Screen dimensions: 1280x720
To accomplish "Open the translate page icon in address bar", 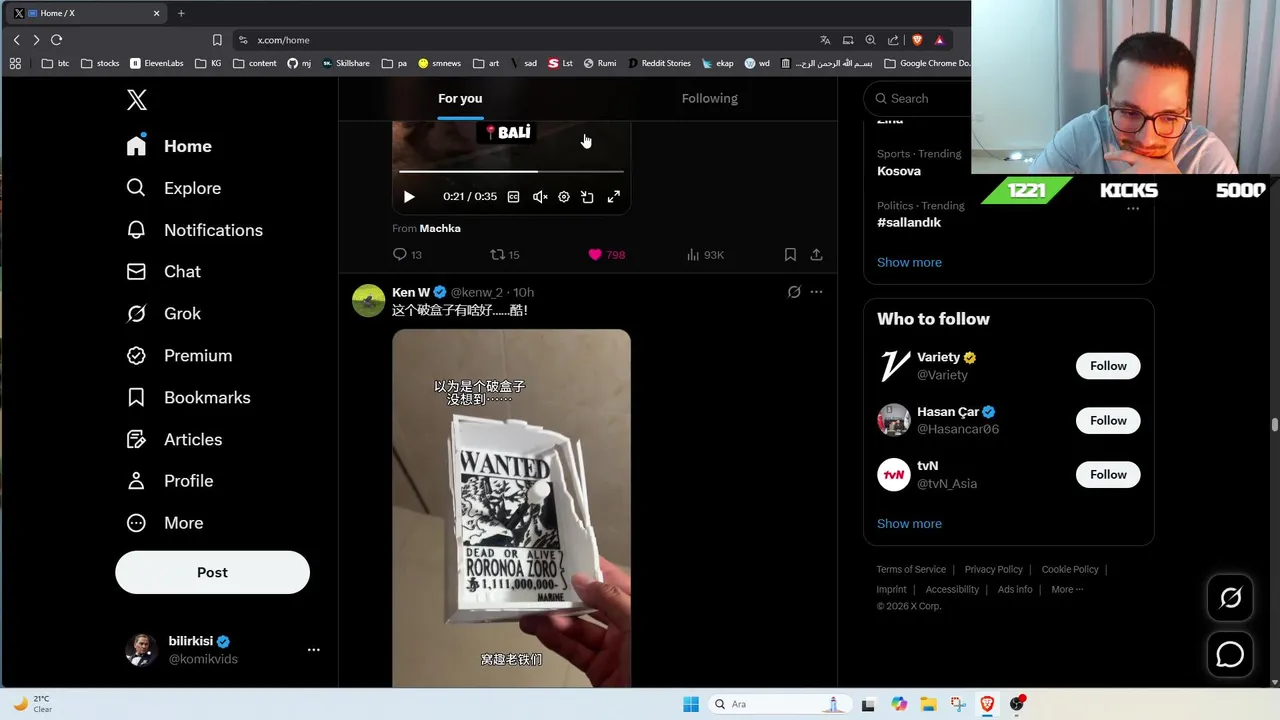I will 825,40.
